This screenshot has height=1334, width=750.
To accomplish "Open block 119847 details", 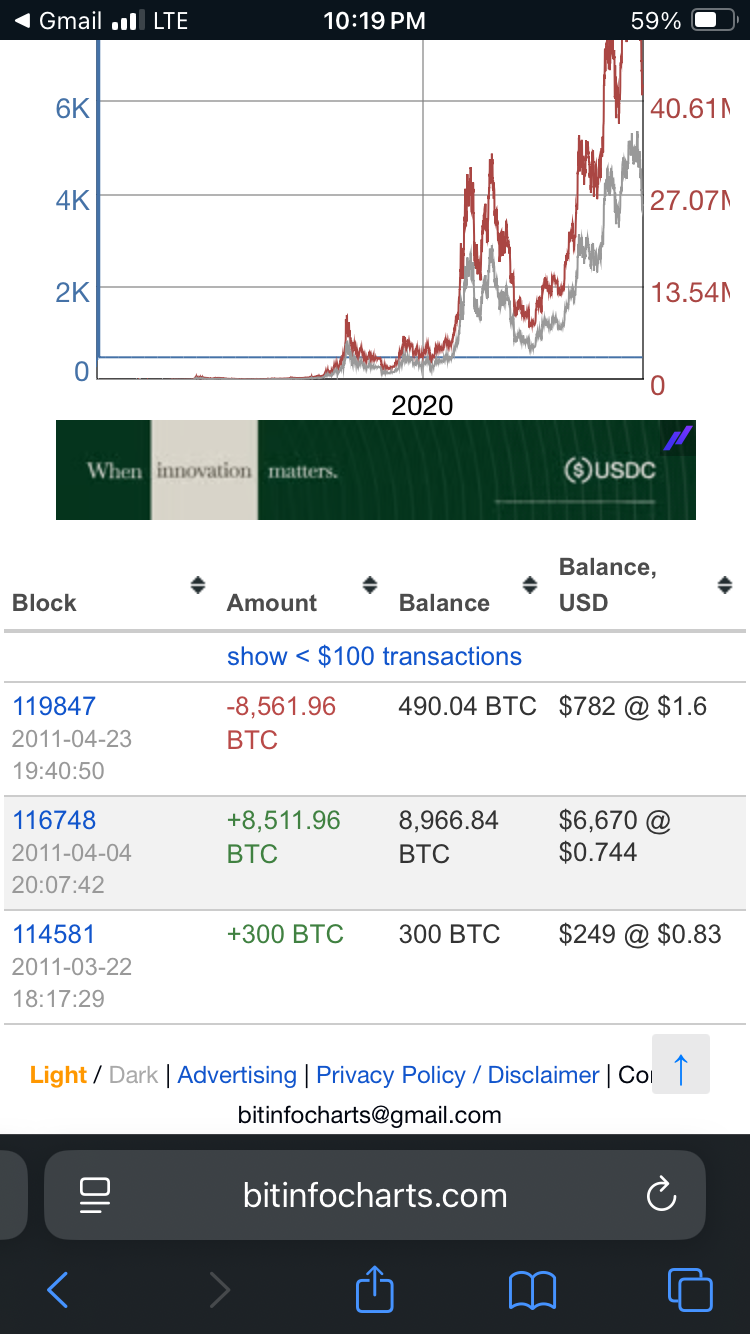I will coord(54,706).
